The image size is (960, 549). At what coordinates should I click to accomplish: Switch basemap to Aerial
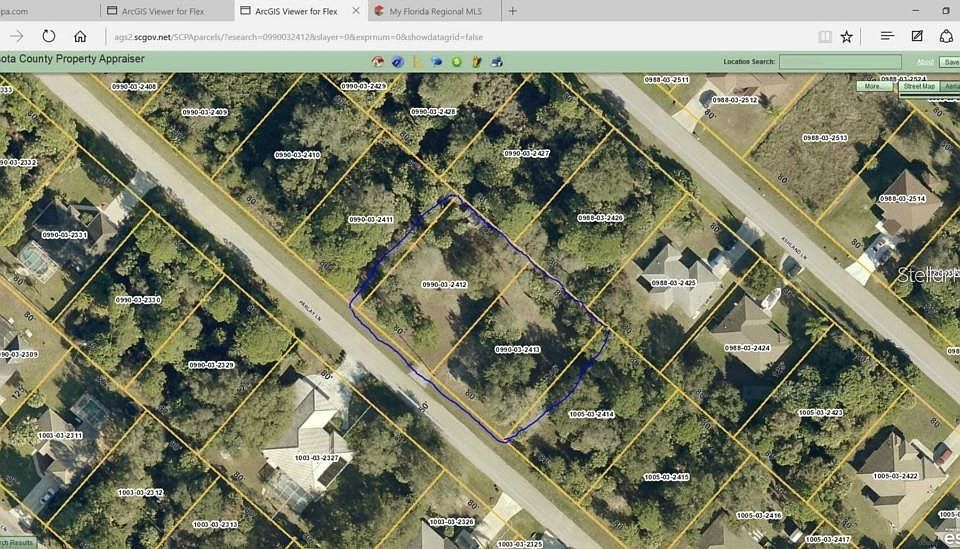tap(951, 86)
